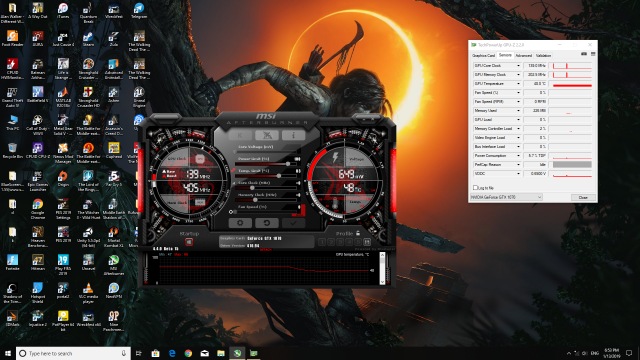Click the profile lock icon in Afterburner

pyautogui.click(x=358, y=233)
